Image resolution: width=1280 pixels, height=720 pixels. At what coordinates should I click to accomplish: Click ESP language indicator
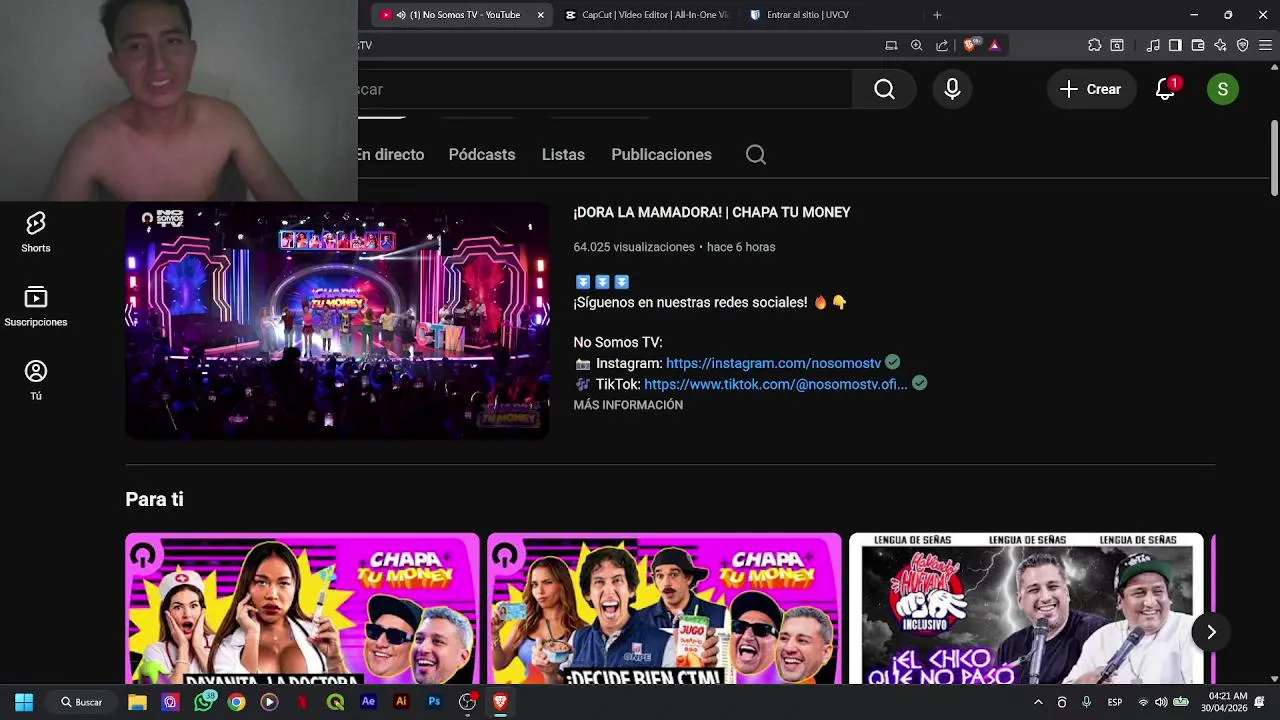1114,702
